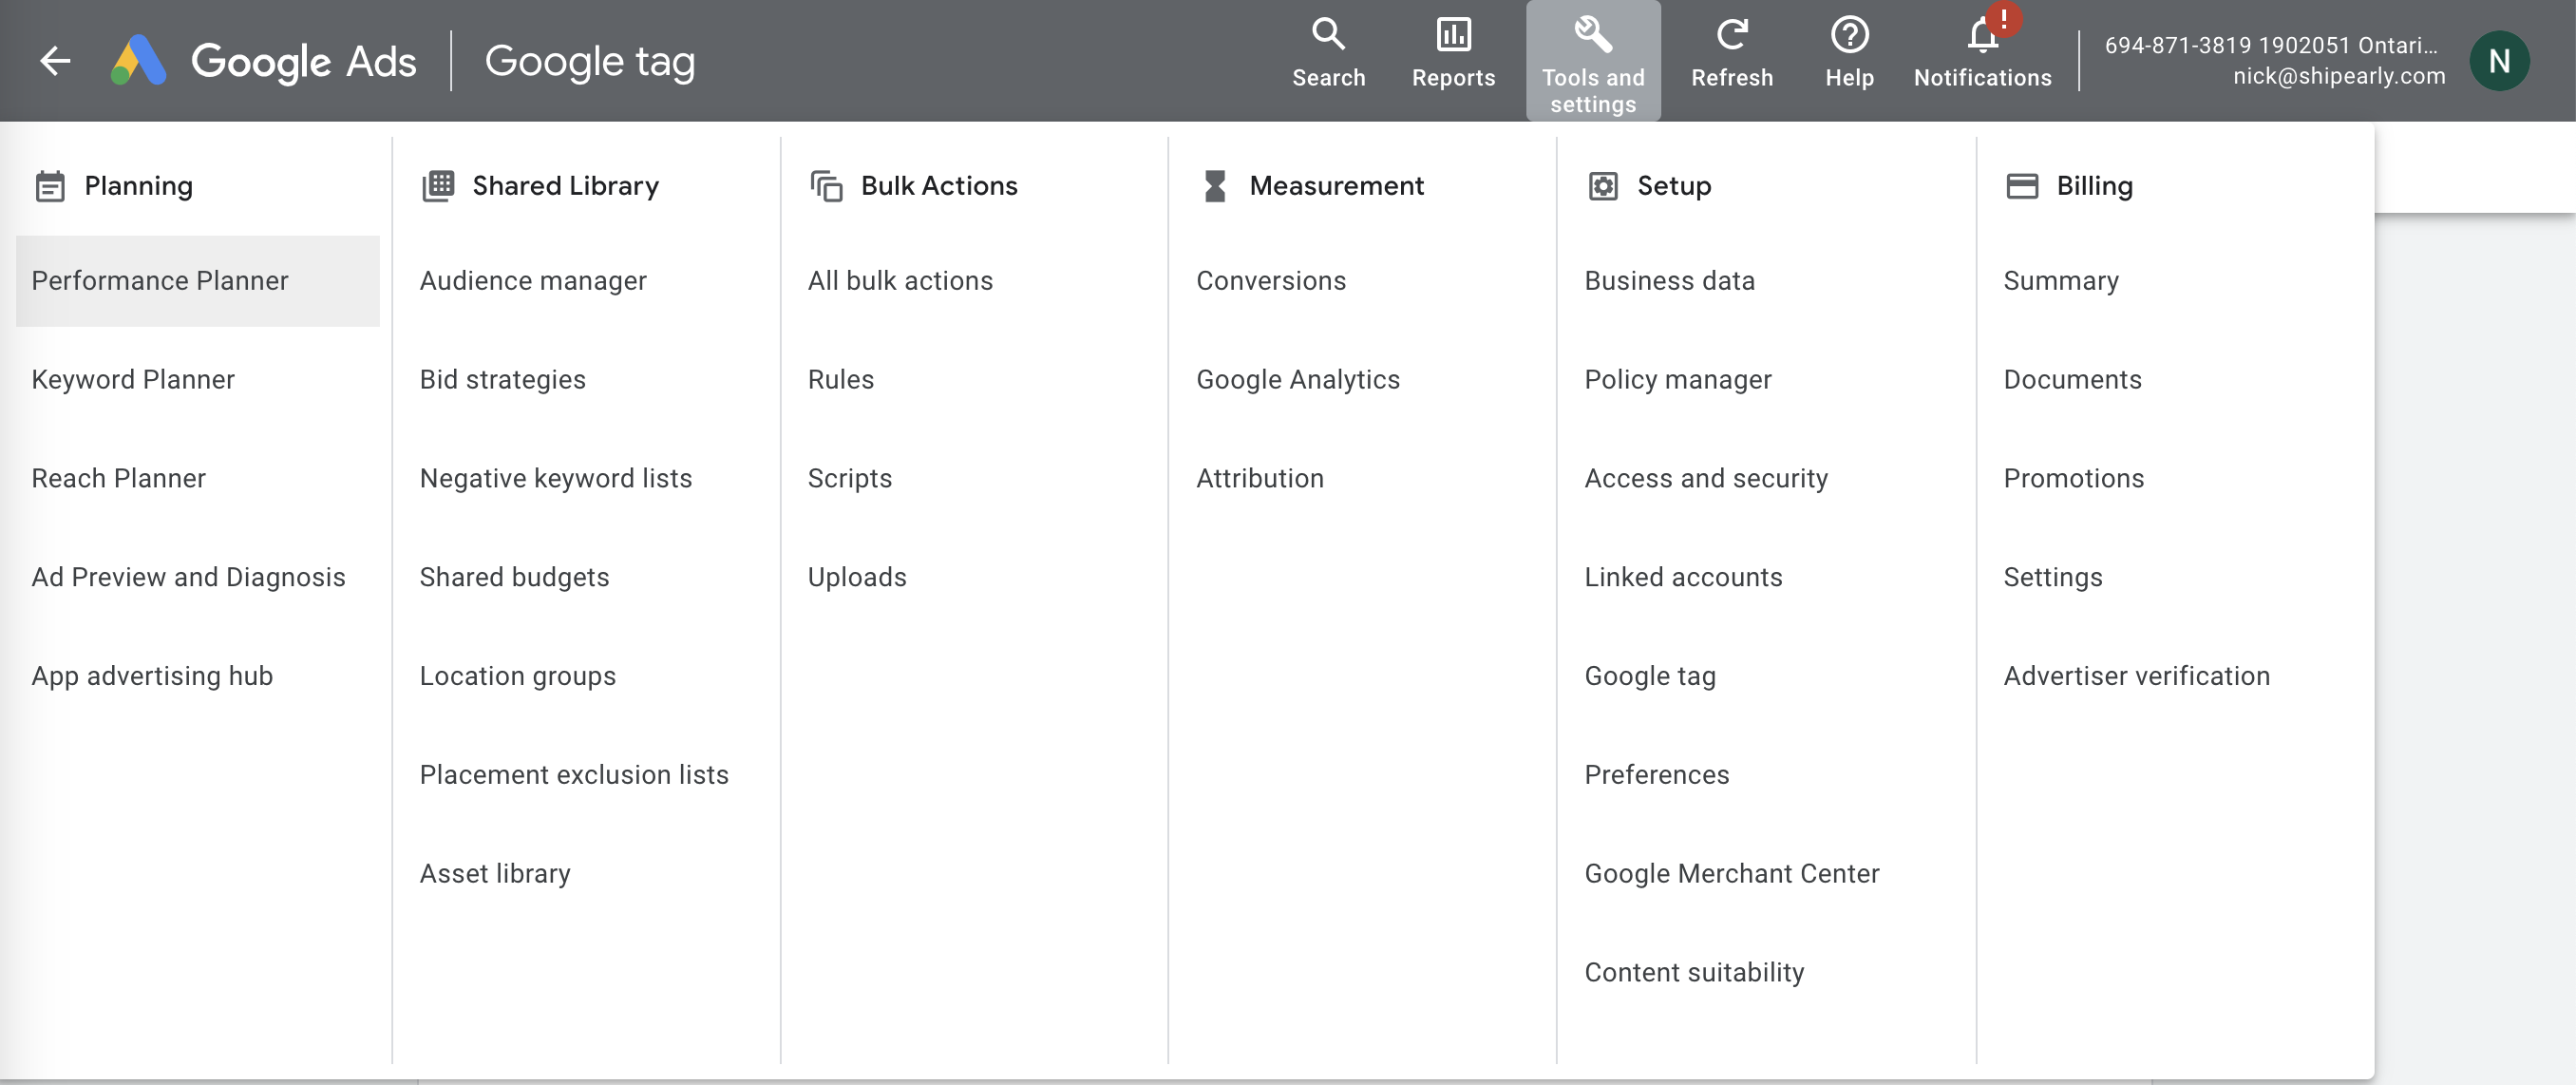Open Performance Planner
2576x1085 pixels.
tap(198, 281)
